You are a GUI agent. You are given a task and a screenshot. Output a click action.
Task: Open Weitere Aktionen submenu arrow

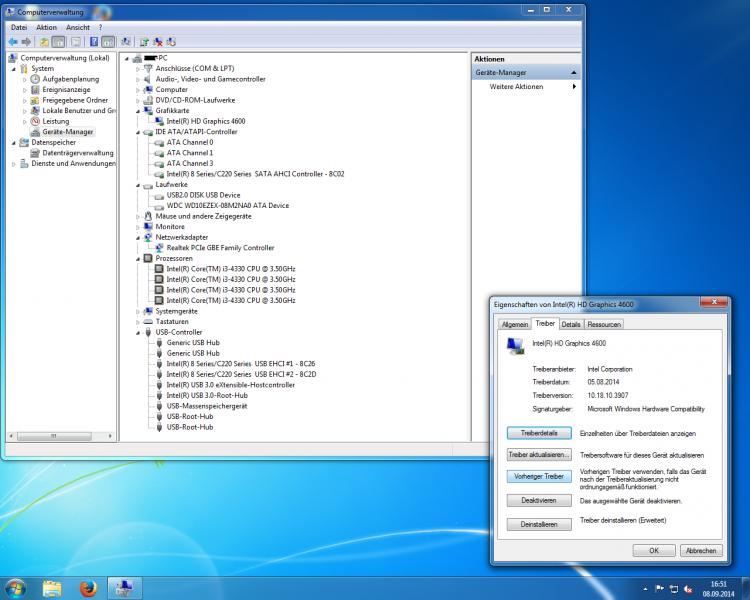click(574, 87)
